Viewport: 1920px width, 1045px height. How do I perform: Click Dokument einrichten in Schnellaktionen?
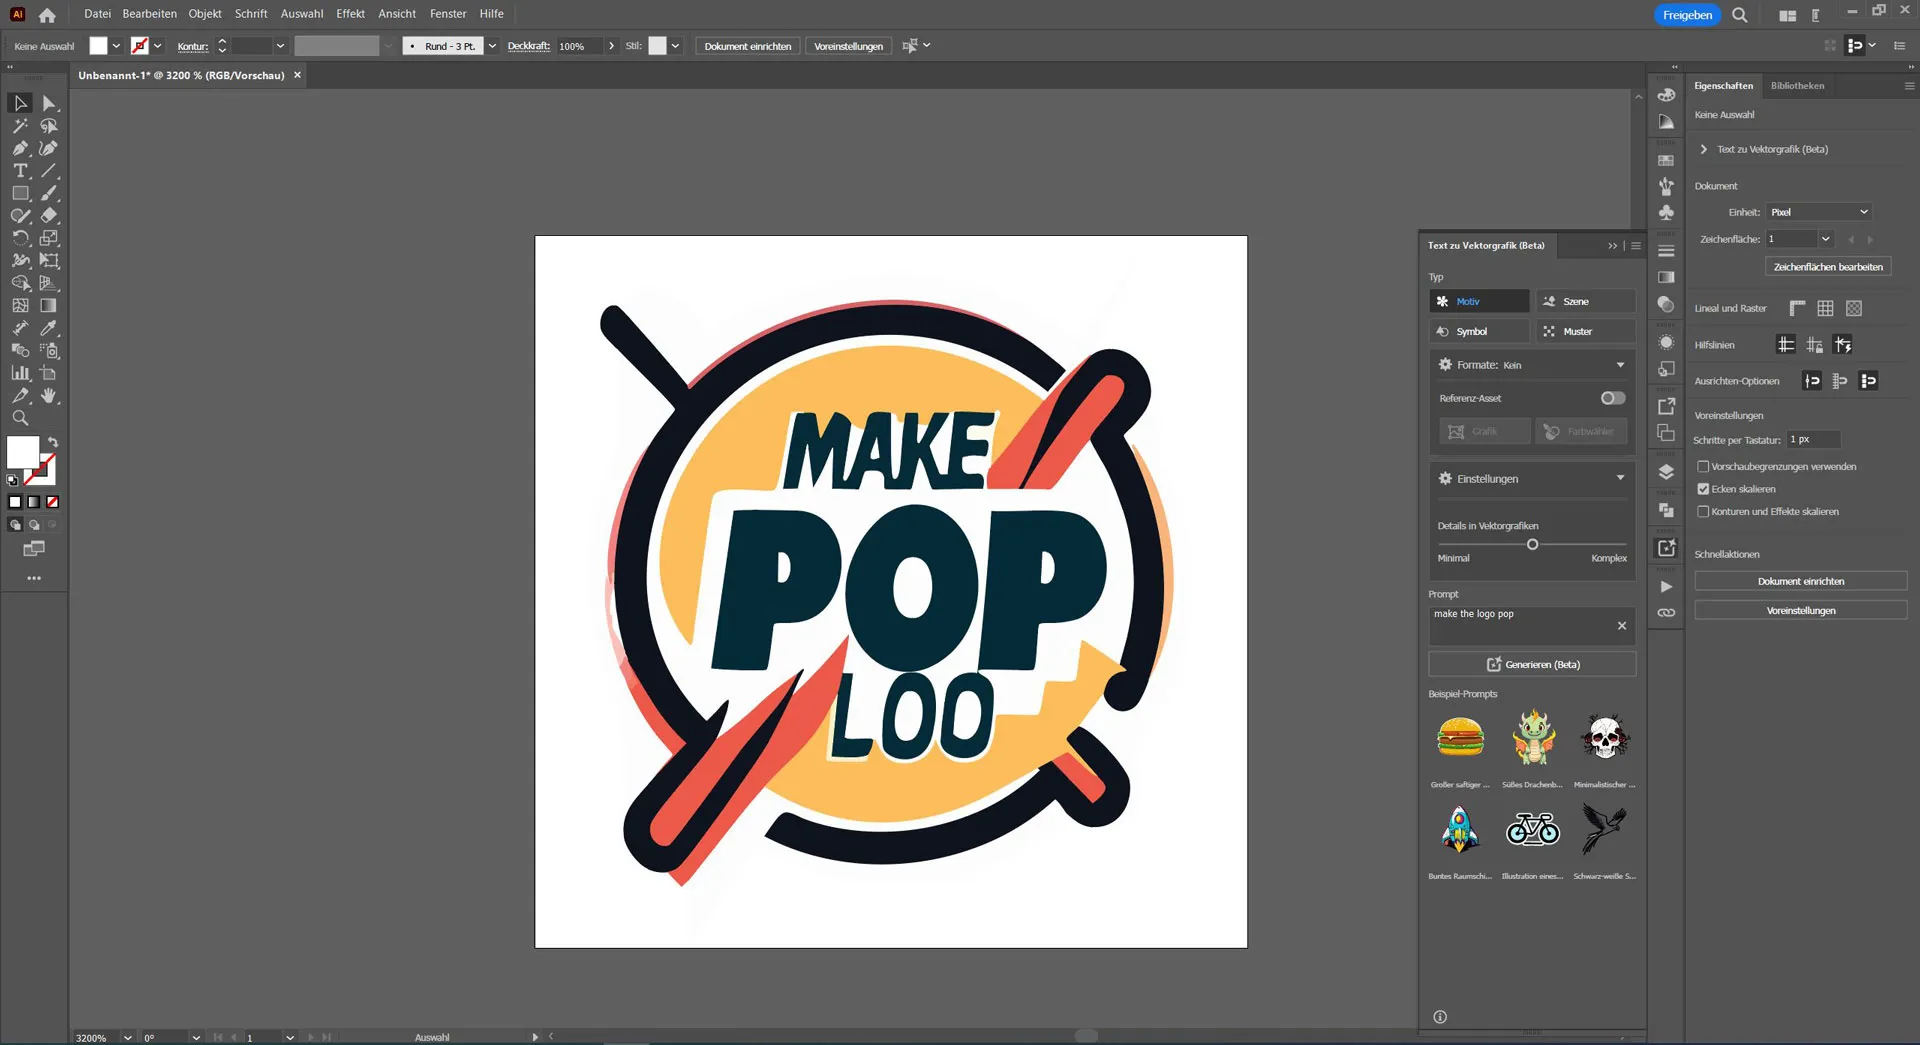(x=1801, y=581)
